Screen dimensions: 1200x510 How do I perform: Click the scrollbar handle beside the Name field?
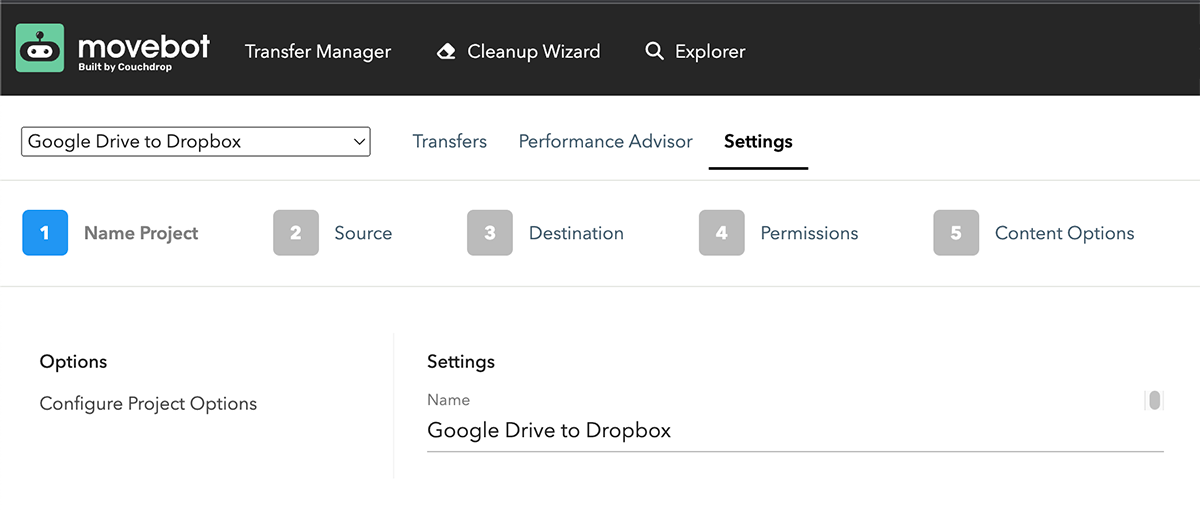[x=1155, y=400]
